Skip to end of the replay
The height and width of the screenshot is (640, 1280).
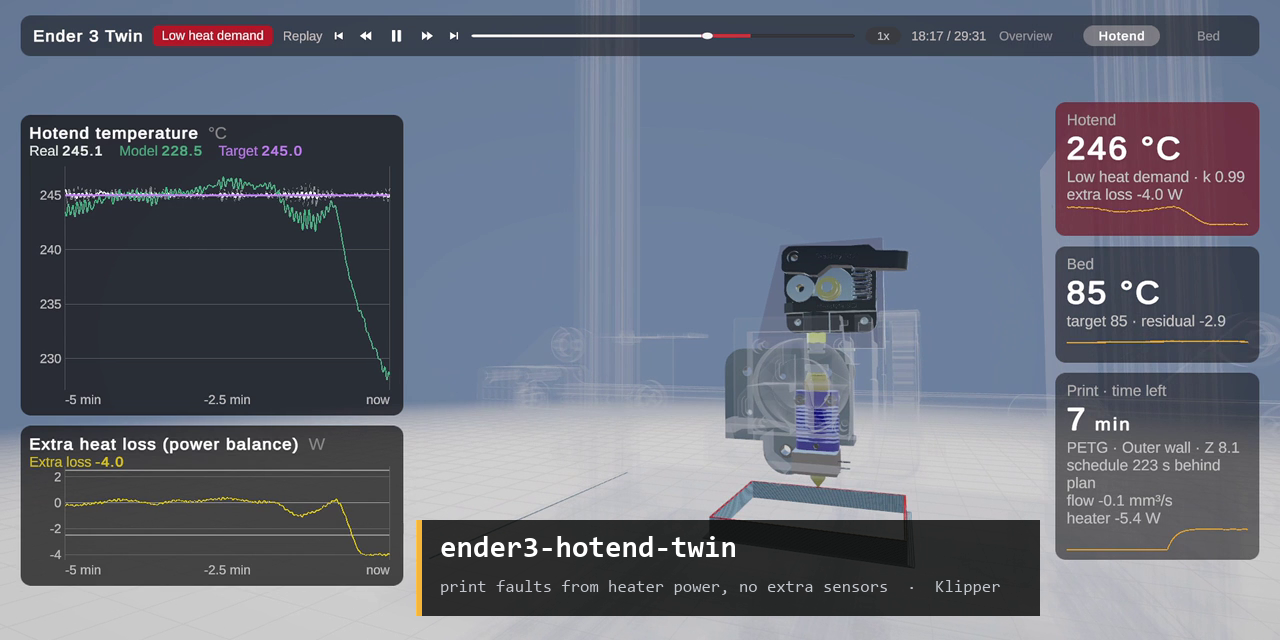coord(454,36)
